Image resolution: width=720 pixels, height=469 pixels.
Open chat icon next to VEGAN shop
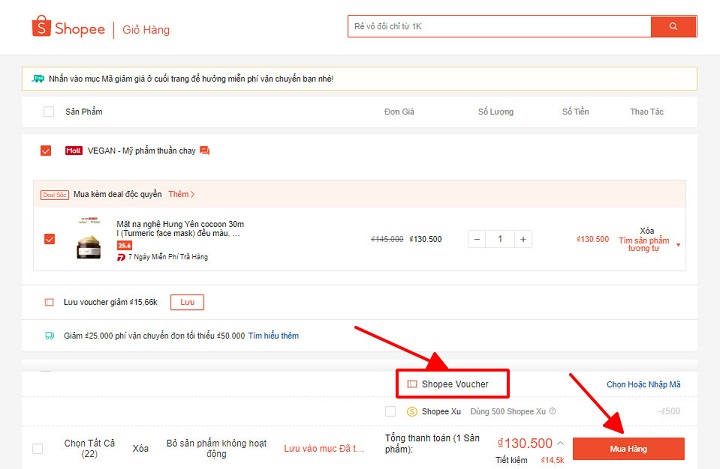click(204, 151)
